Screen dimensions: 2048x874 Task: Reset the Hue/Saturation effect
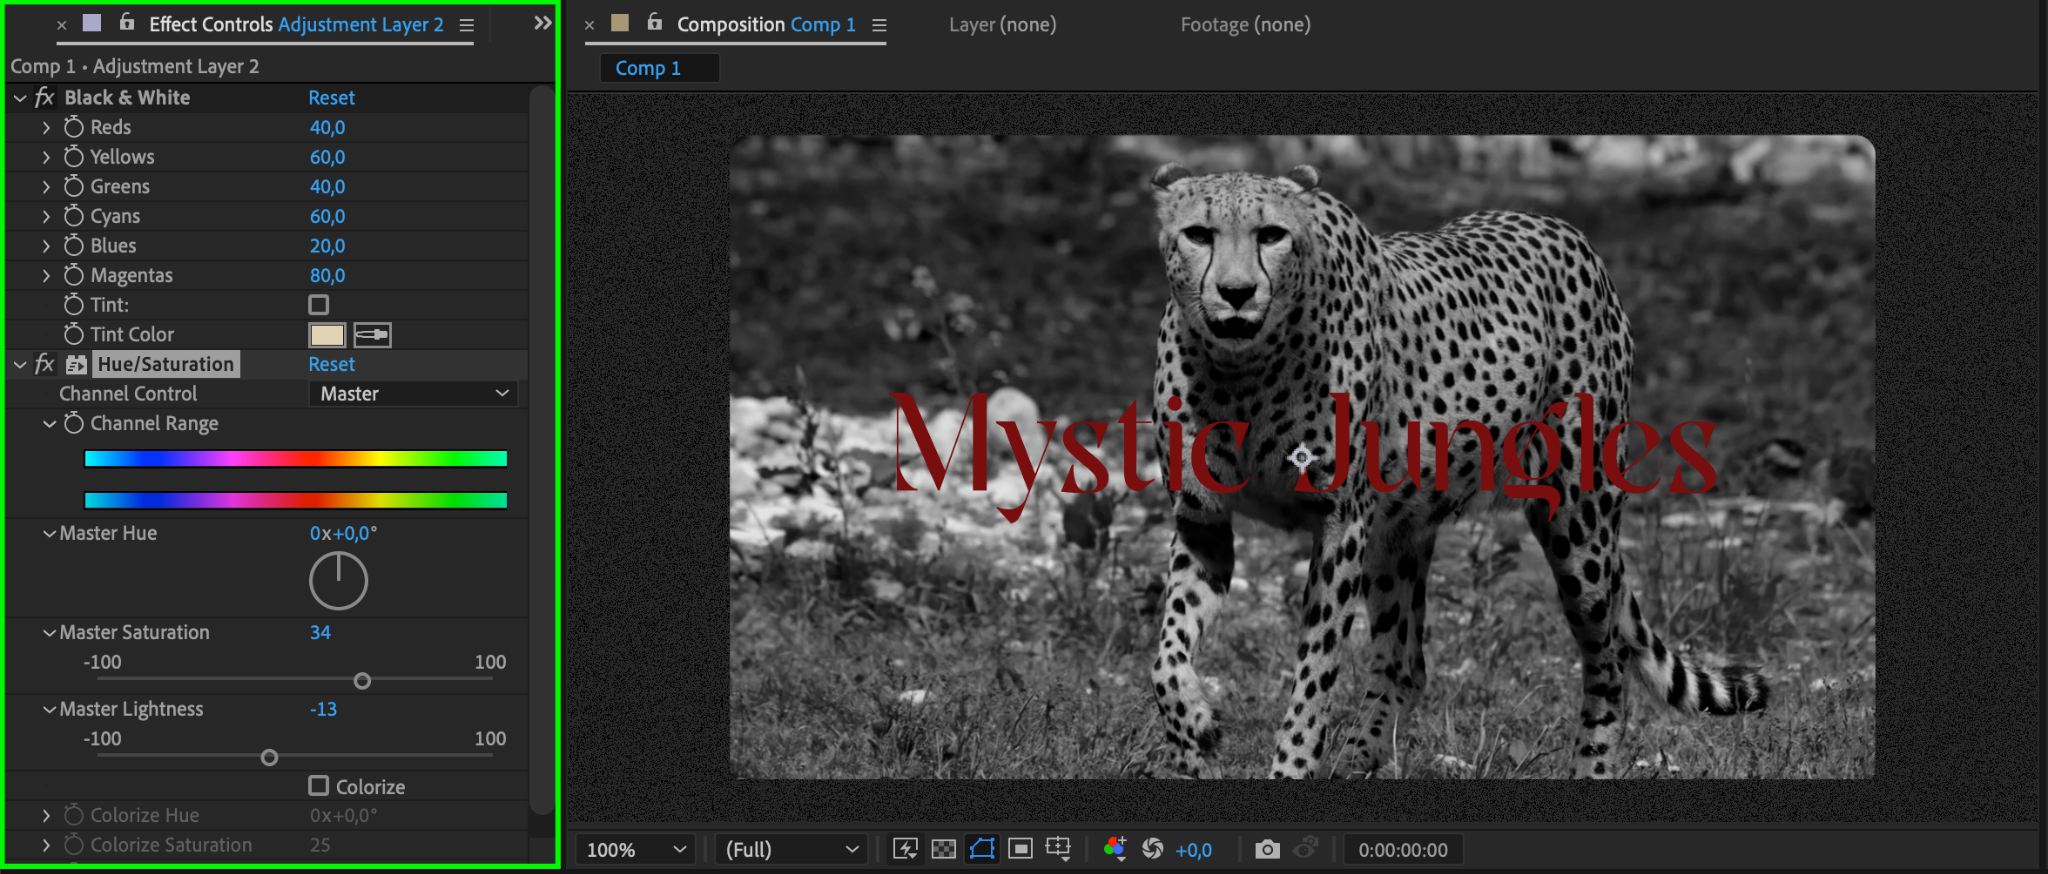click(331, 365)
